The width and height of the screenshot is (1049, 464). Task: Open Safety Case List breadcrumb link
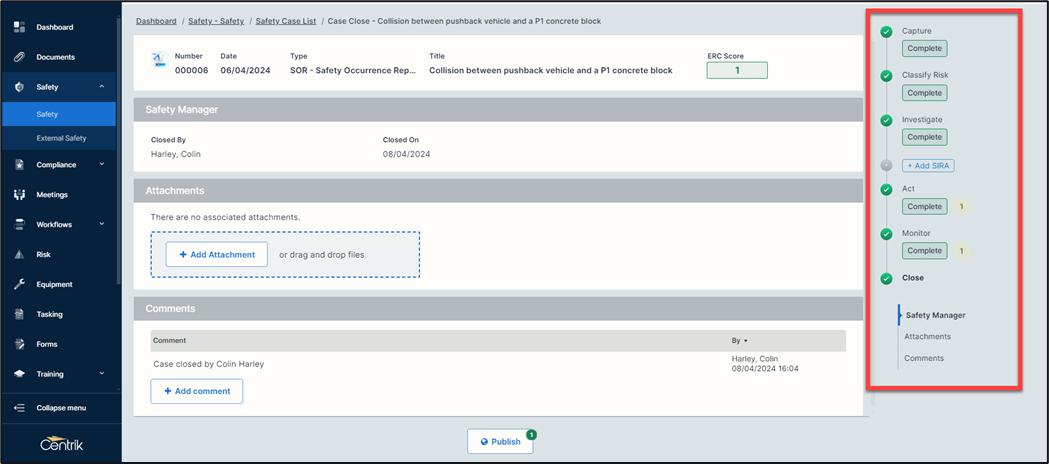[285, 21]
